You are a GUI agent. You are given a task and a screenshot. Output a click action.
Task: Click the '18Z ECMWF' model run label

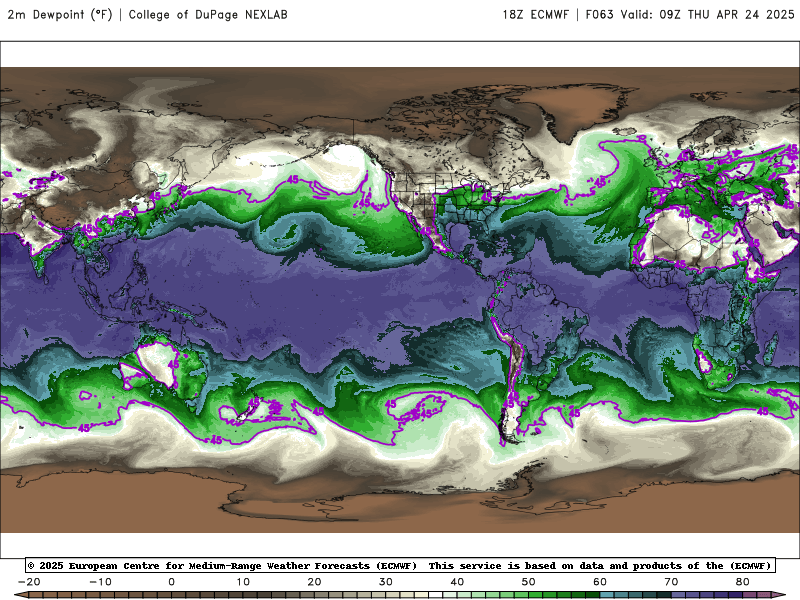coord(536,14)
